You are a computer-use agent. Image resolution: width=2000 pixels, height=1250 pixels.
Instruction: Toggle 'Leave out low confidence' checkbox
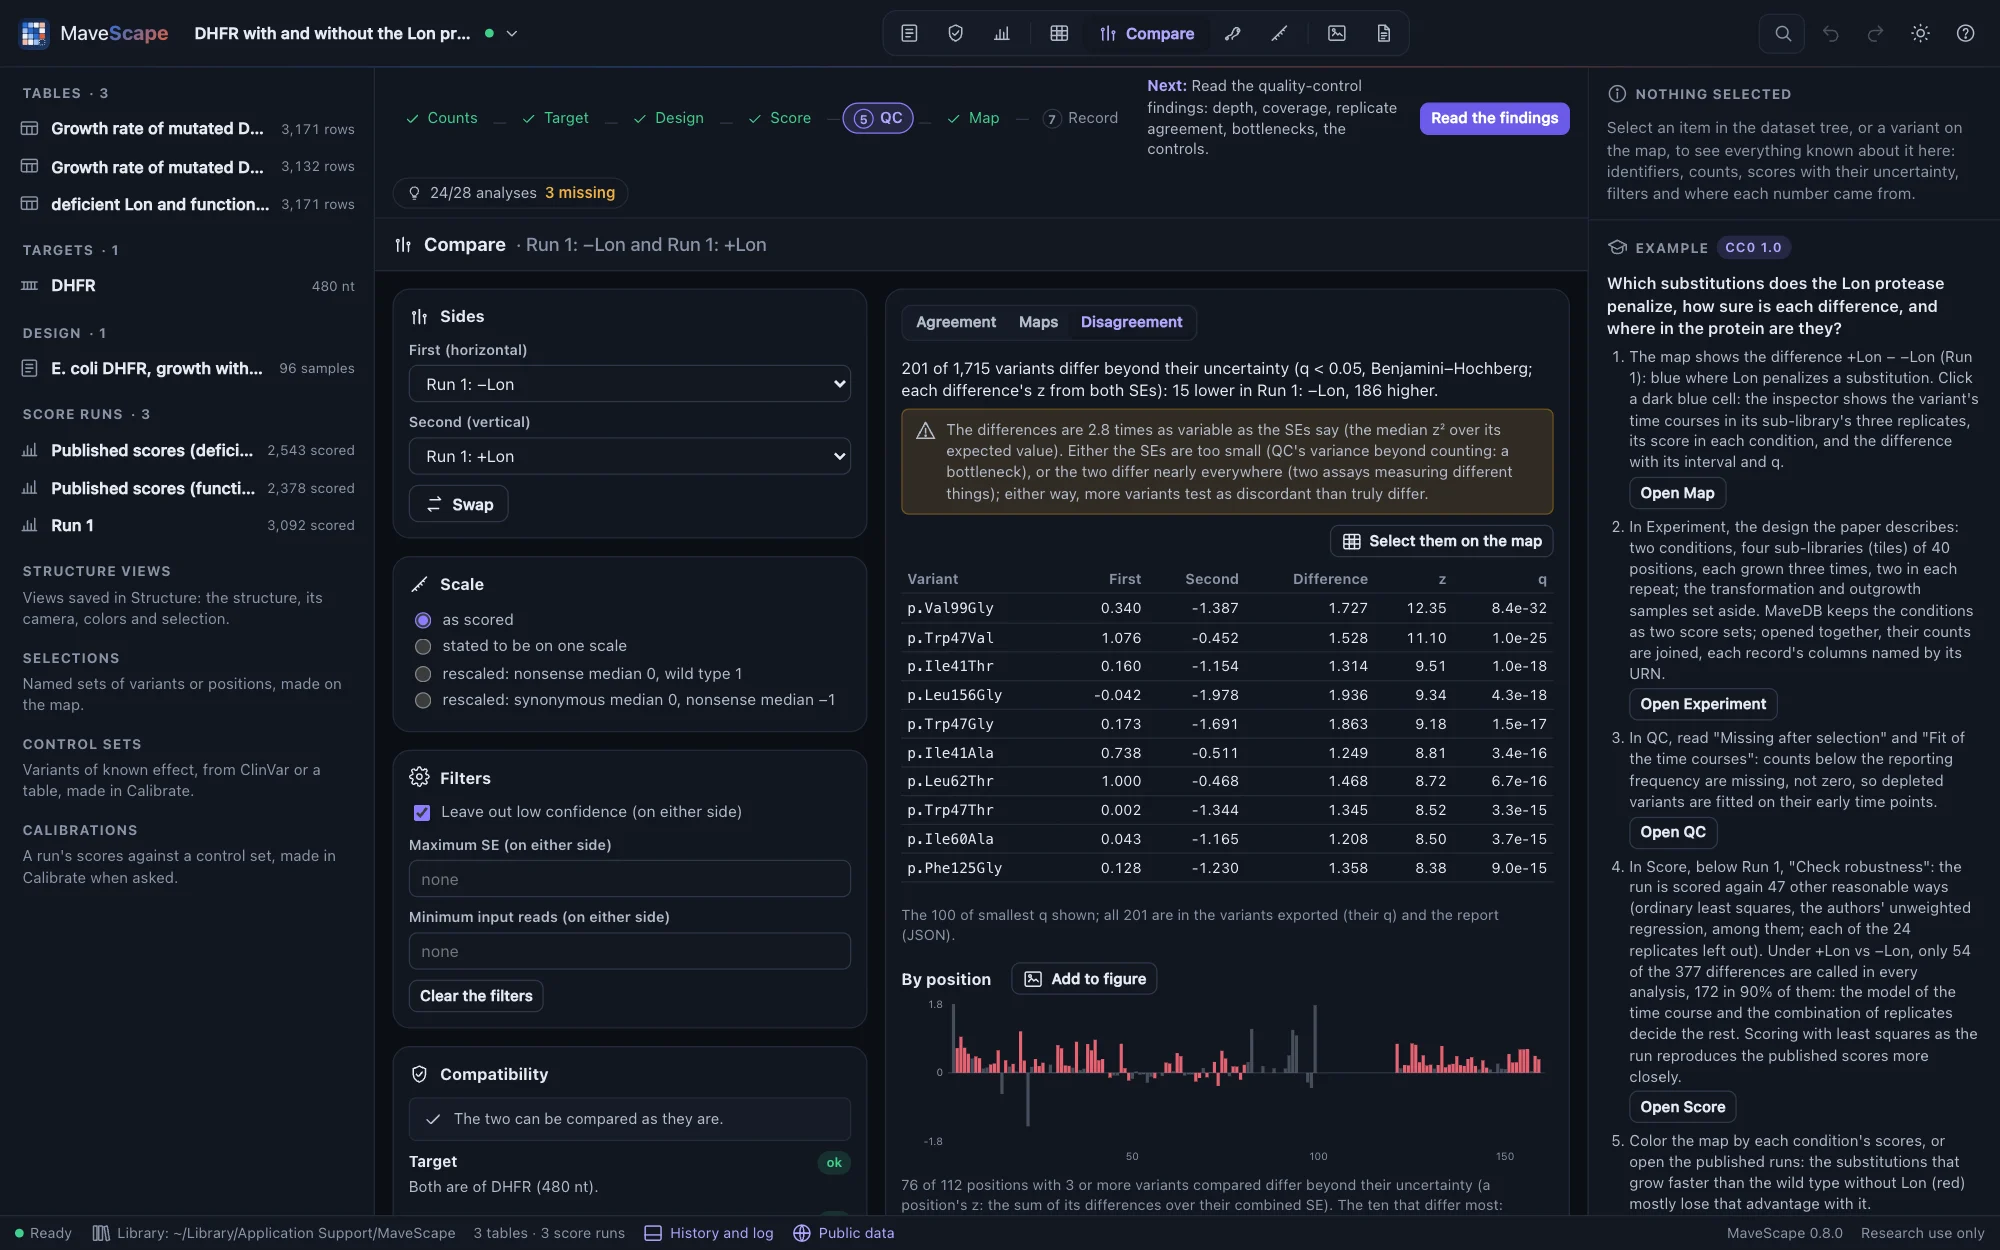click(422, 812)
